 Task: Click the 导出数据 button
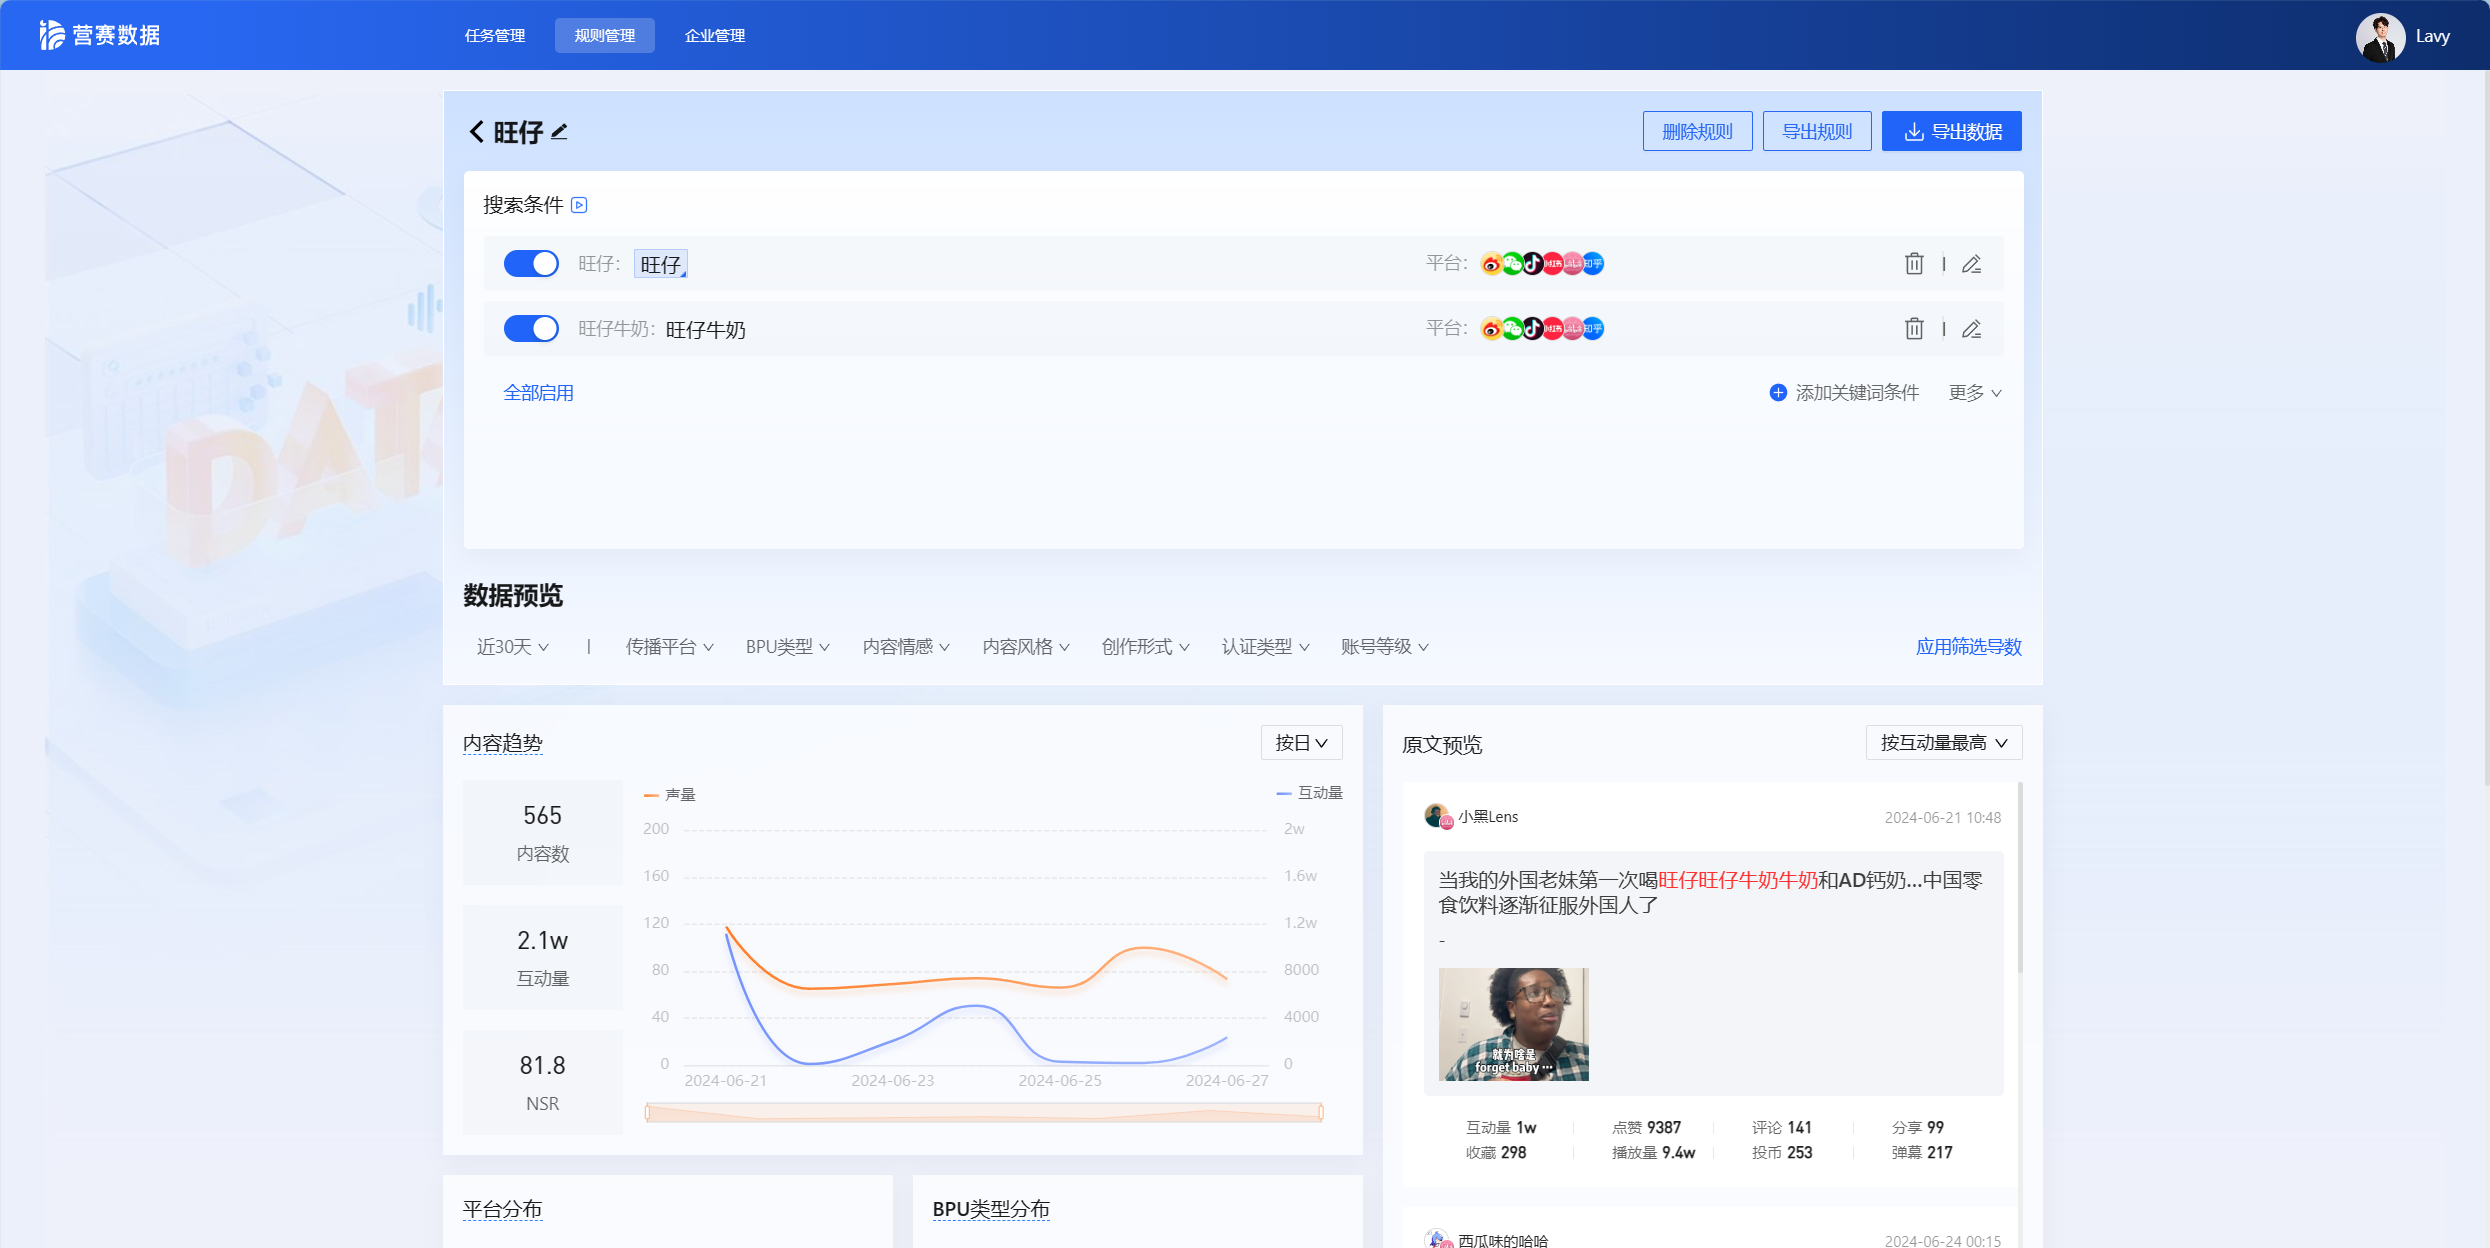tap(1952, 131)
